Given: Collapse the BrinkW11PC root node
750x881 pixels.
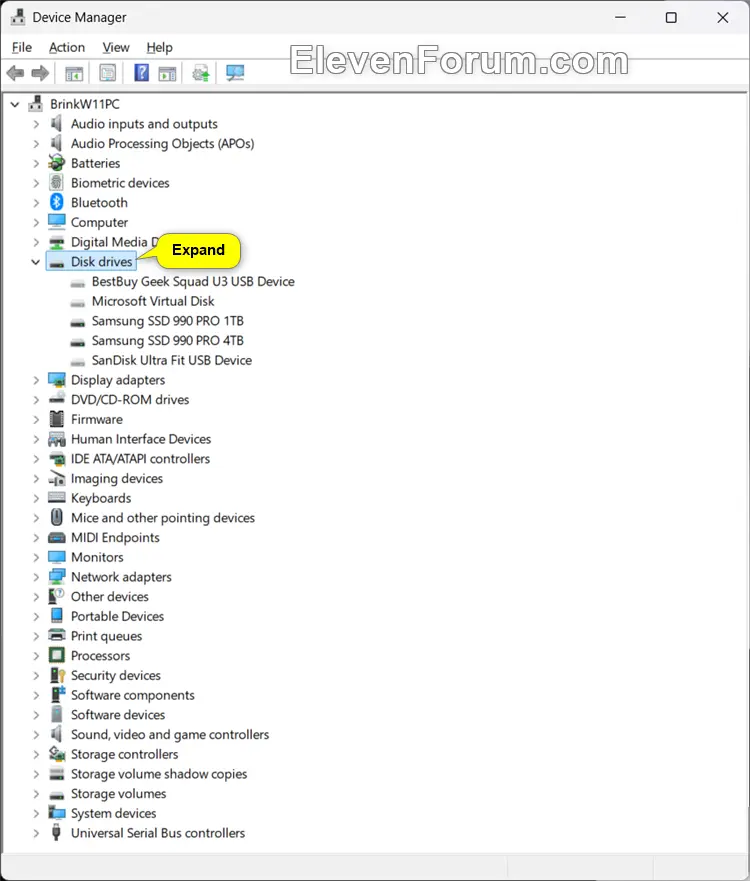Looking at the screenshot, I should 15,105.
